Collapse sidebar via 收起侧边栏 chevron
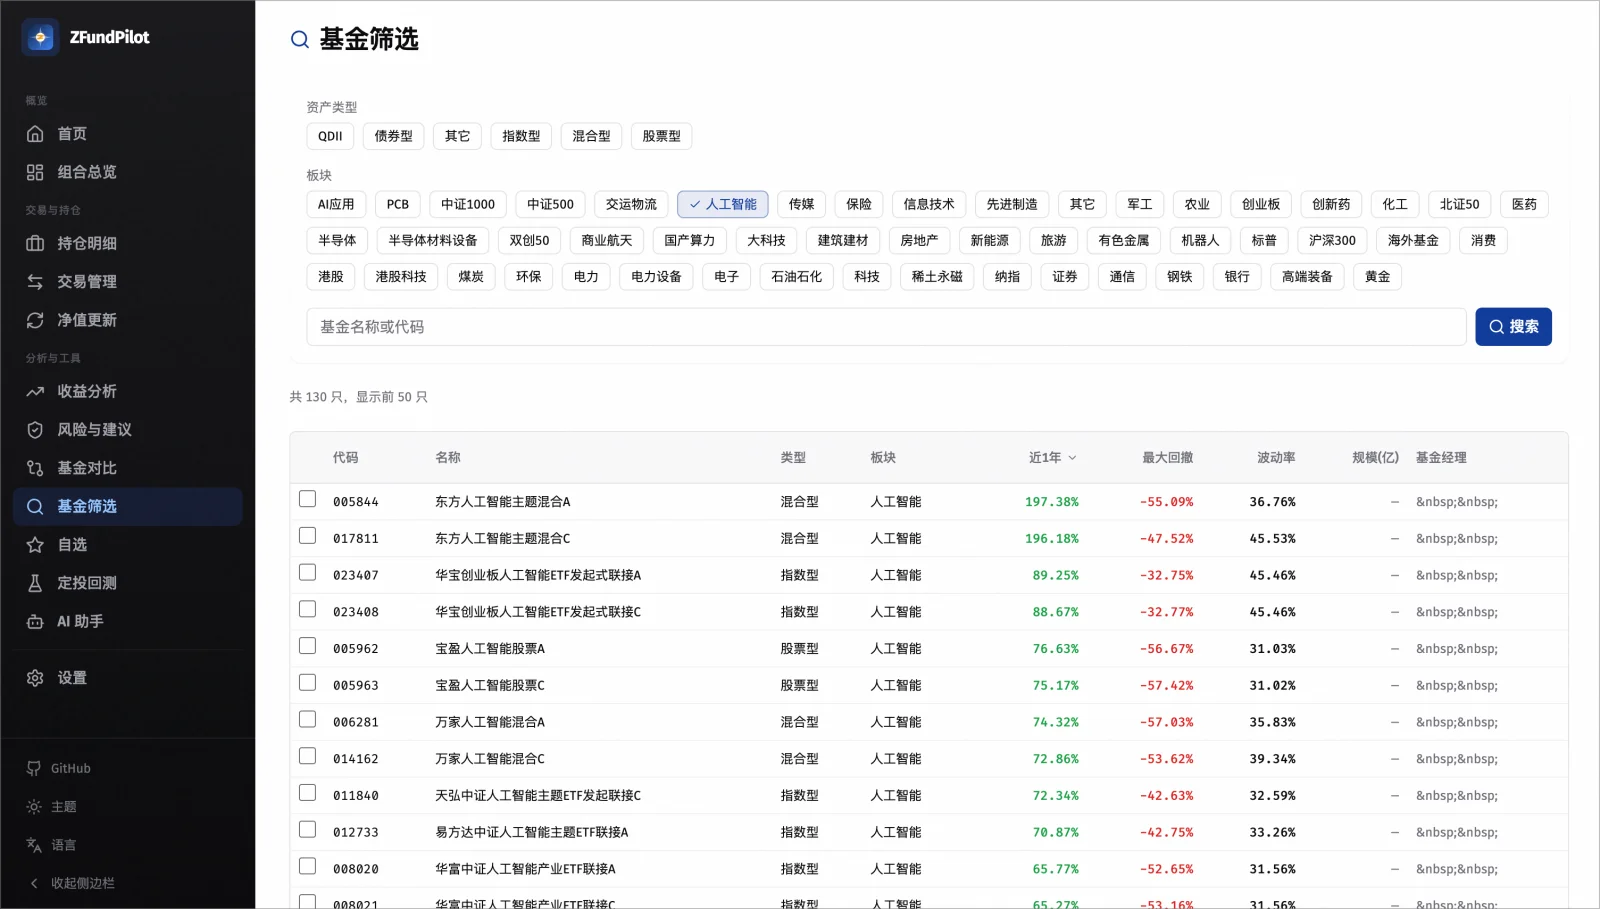Screen dimensions: 1600x909 coord(34,883)
